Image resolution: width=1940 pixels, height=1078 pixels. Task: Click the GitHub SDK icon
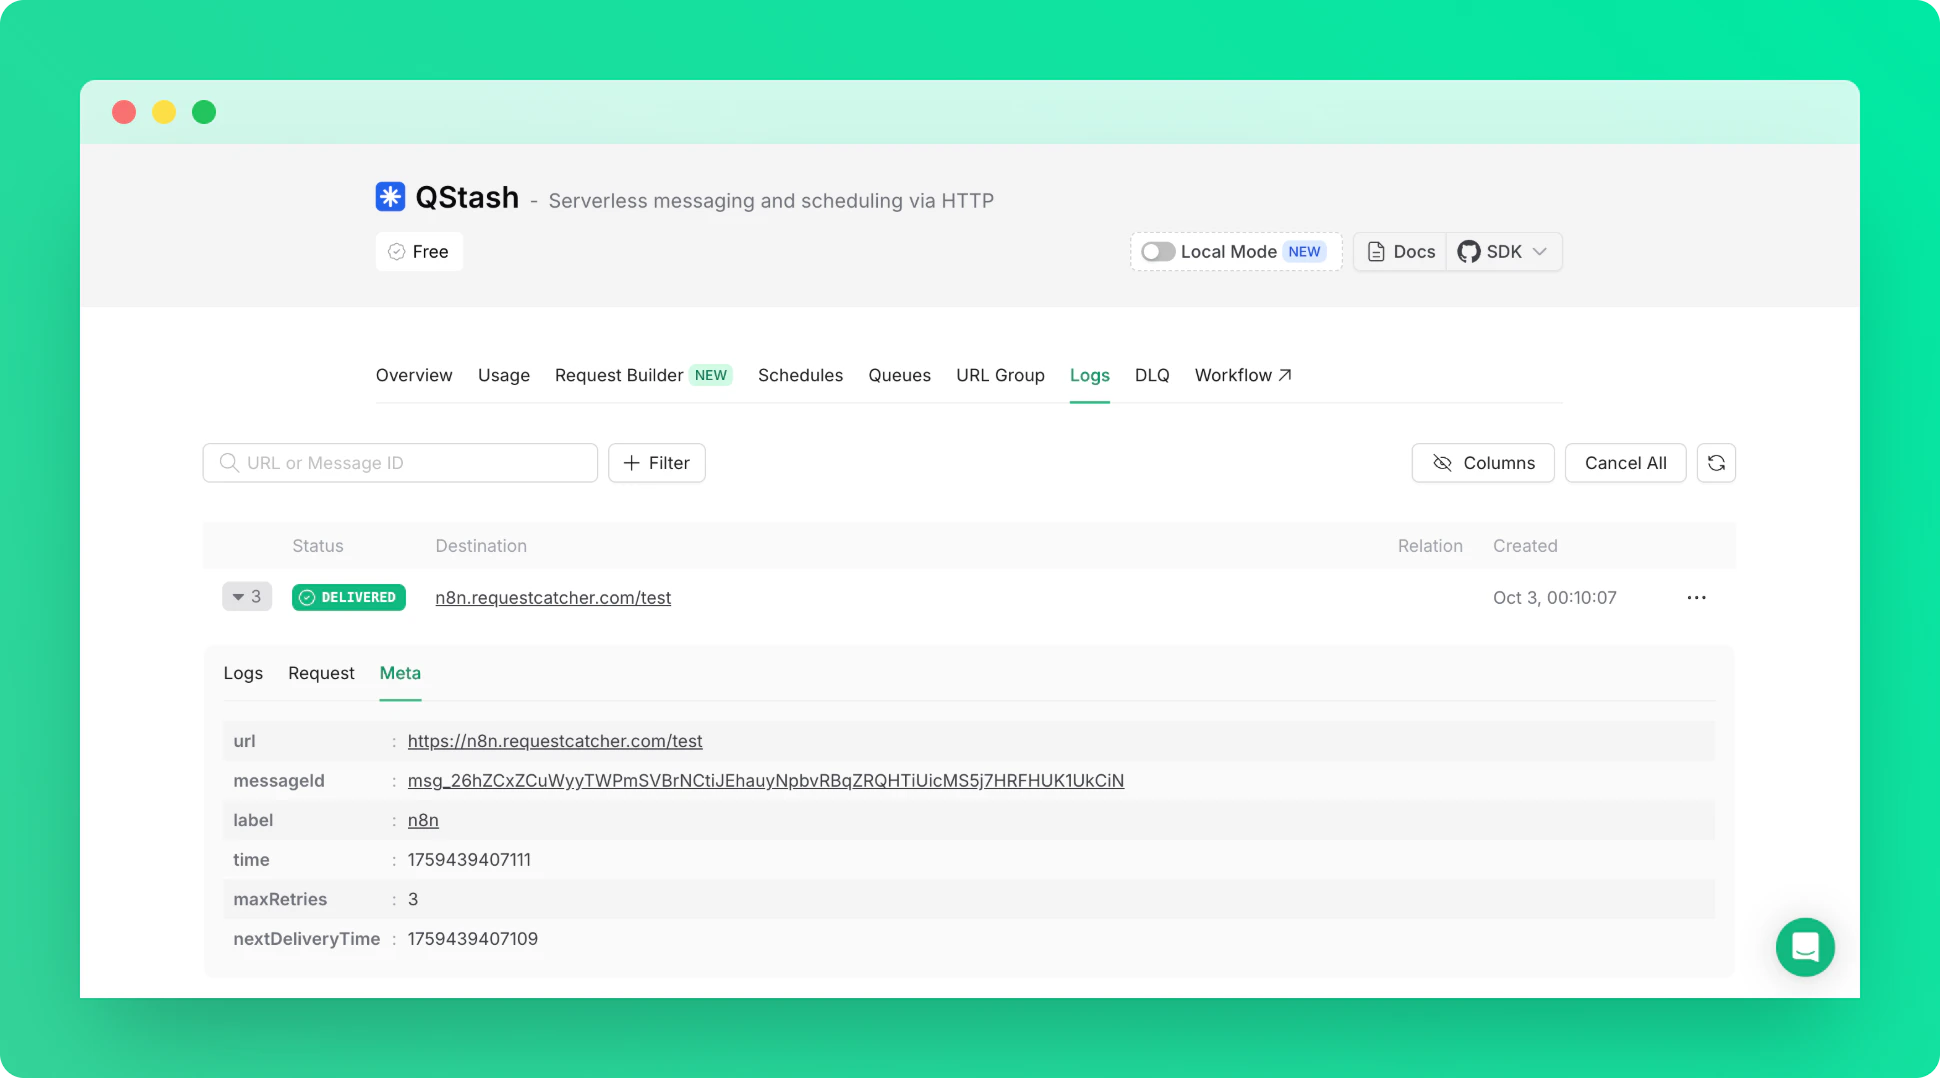tap(1468, 252)
